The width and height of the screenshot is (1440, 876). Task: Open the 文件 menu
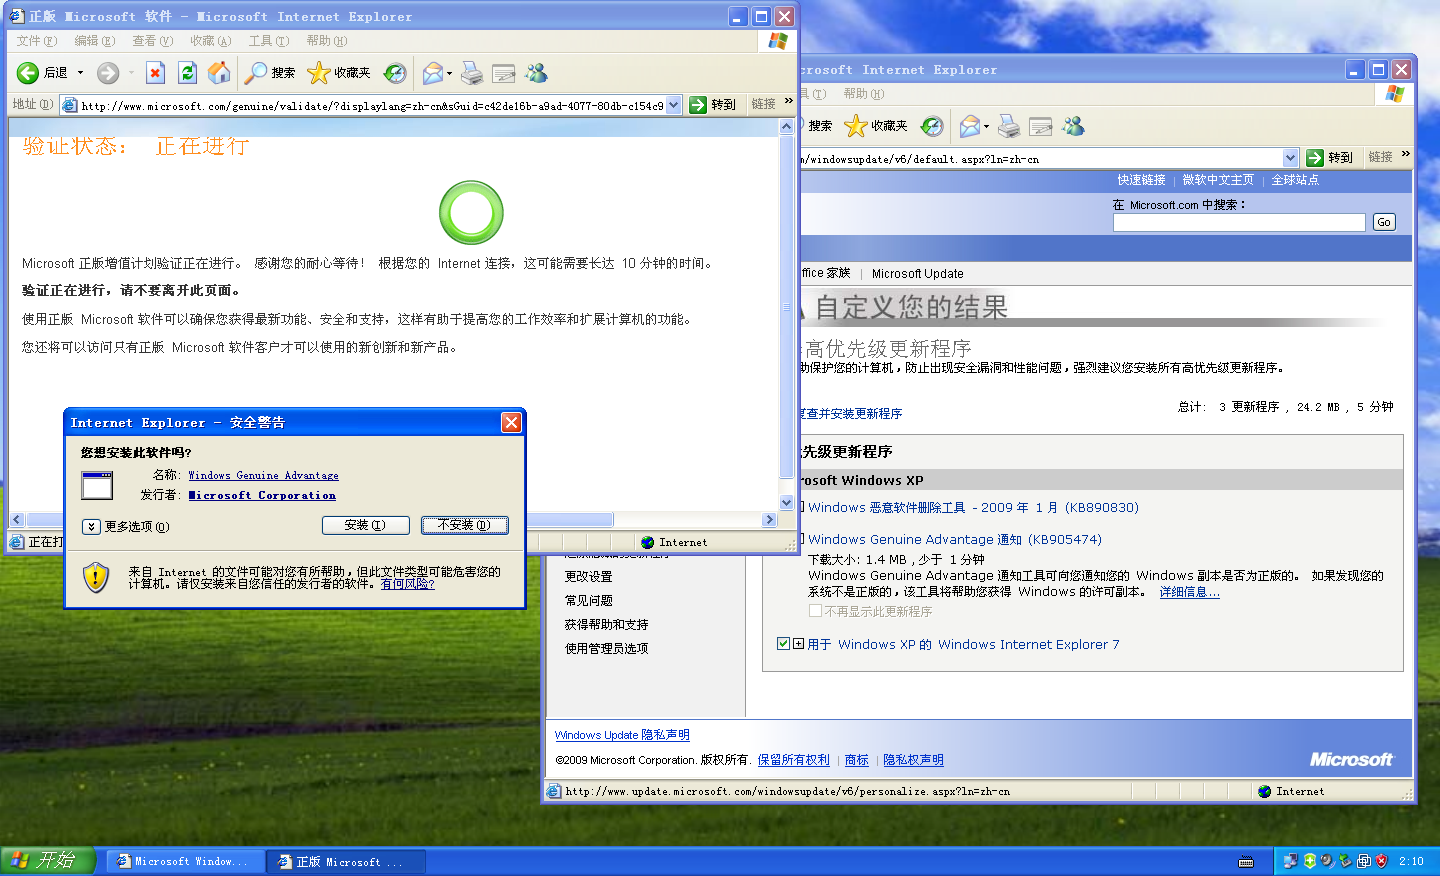click(x=37, y=41)
